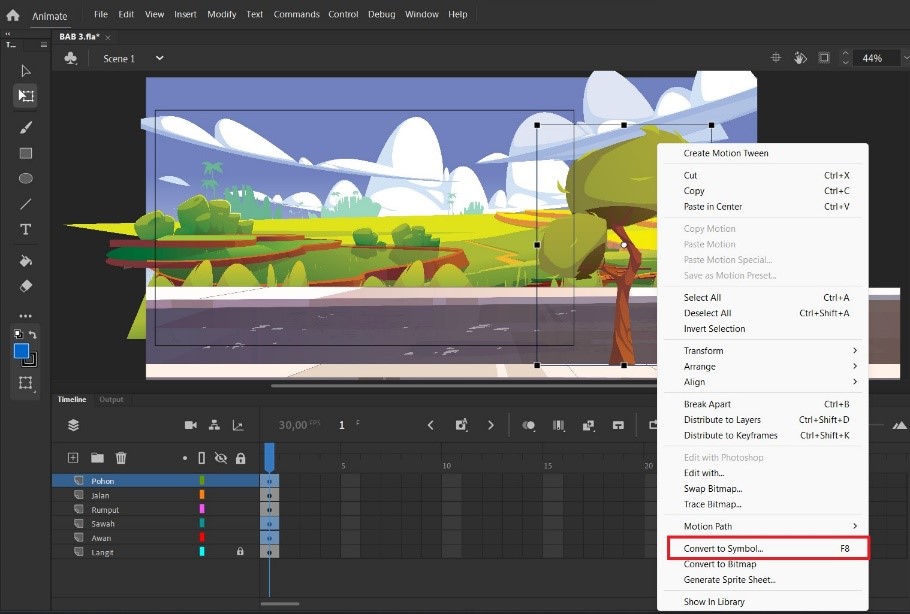Click the New Layer icon in timeline
Image resolution: width=910 pixels, height=614 pixels.
pos(73,458)
